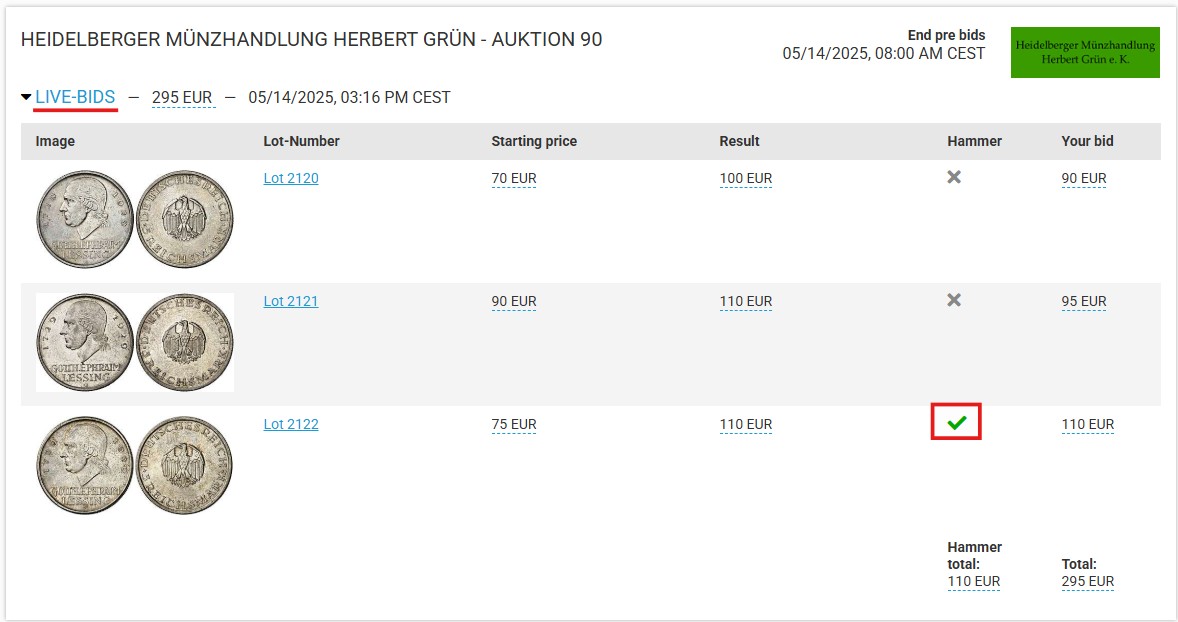Screen dimensions: 1178x622
Task: Click the 295 EUR total at bottom
Action: [x=1088, y=581]
